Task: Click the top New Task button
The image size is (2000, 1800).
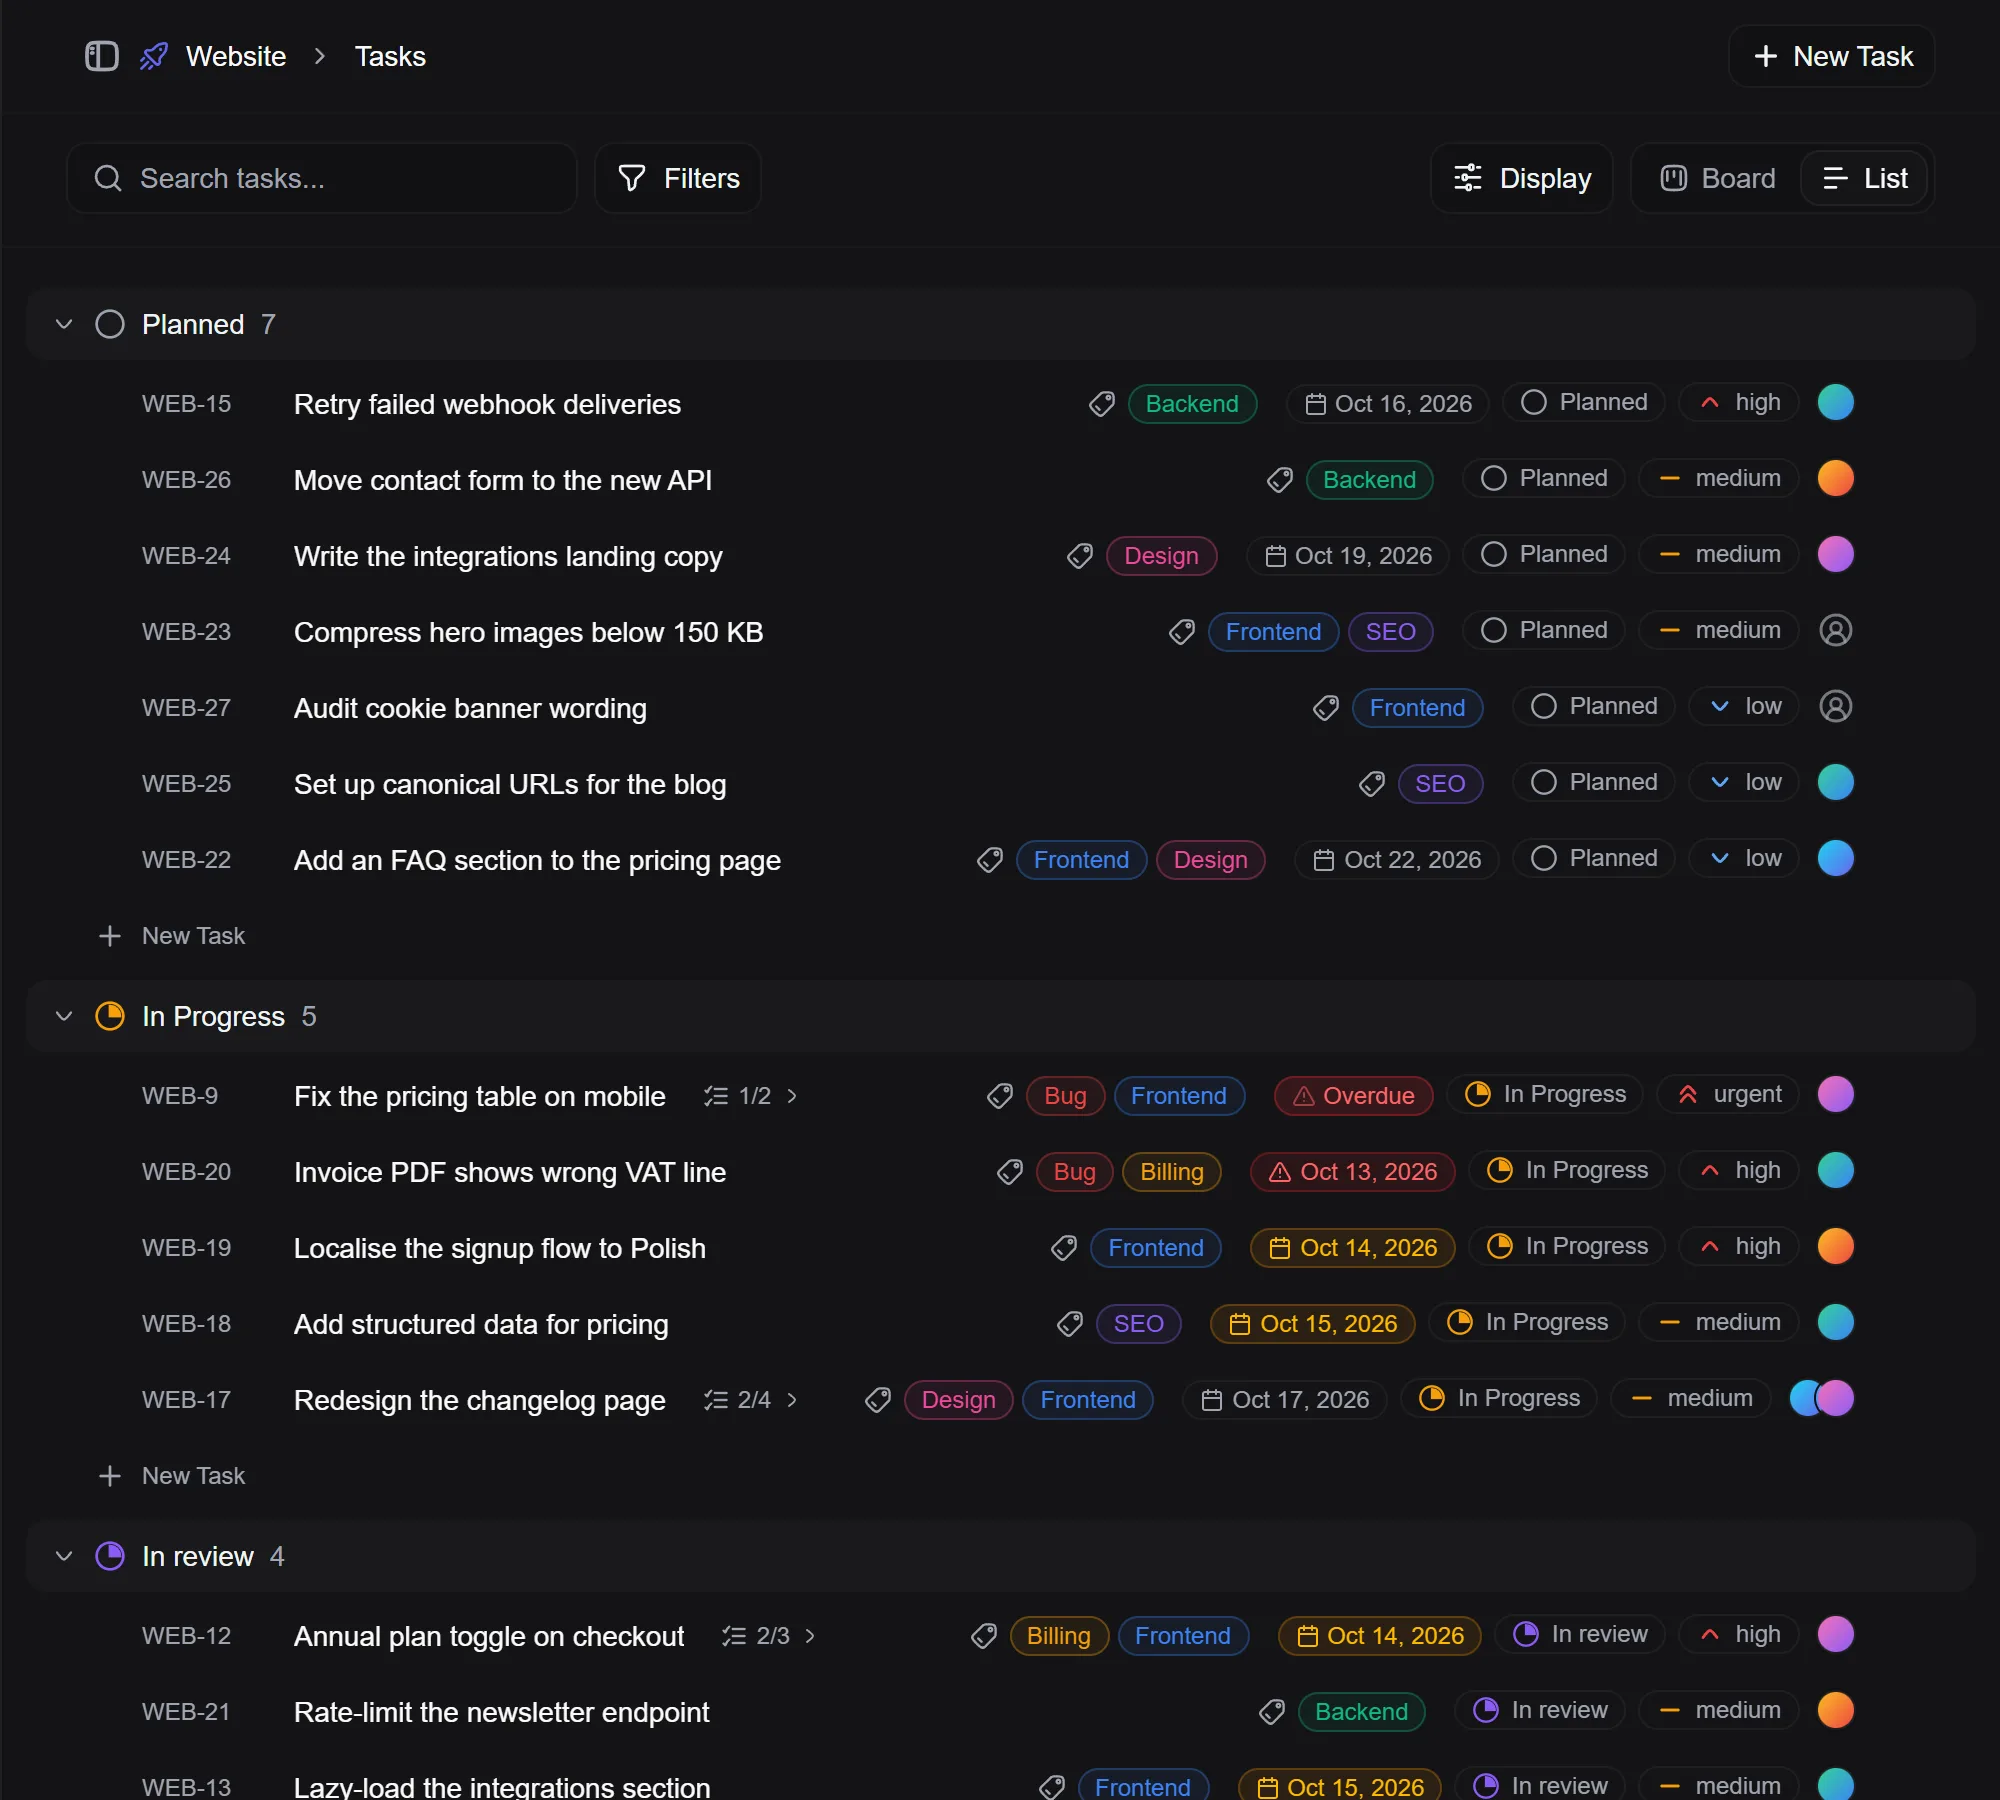Action: [1832, 56]
